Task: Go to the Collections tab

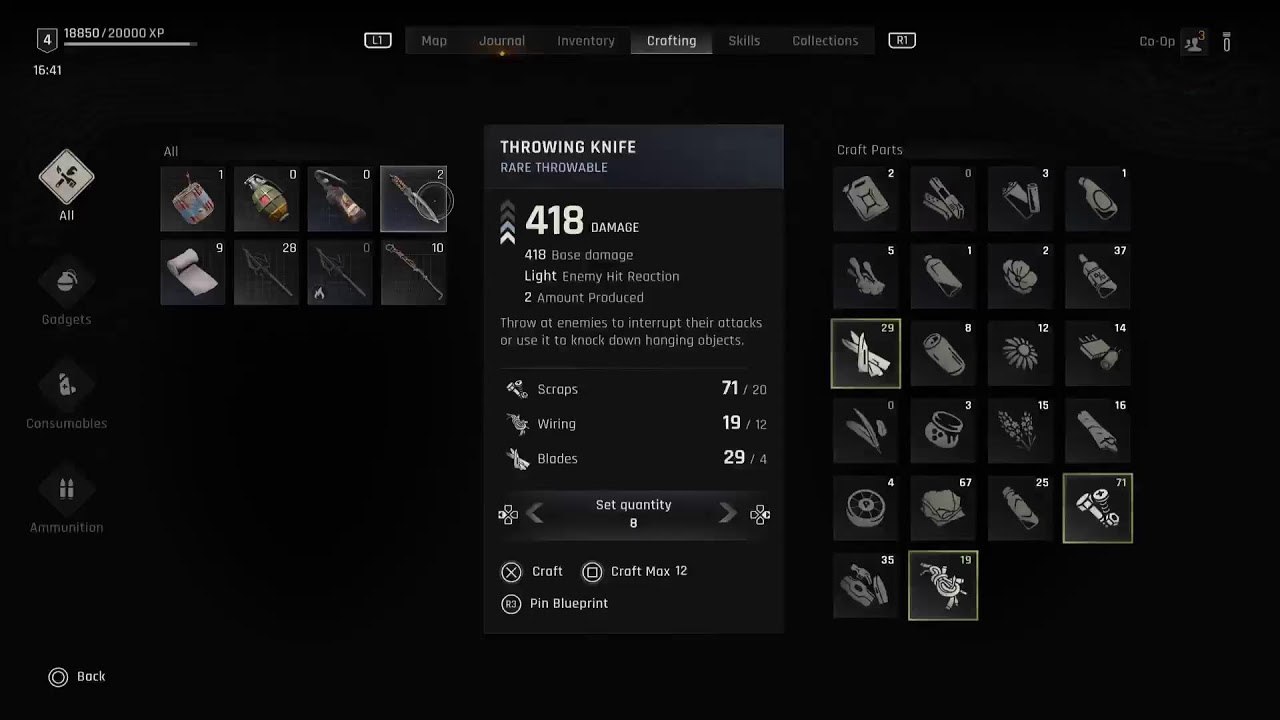Action: click(x=825, y=41)
